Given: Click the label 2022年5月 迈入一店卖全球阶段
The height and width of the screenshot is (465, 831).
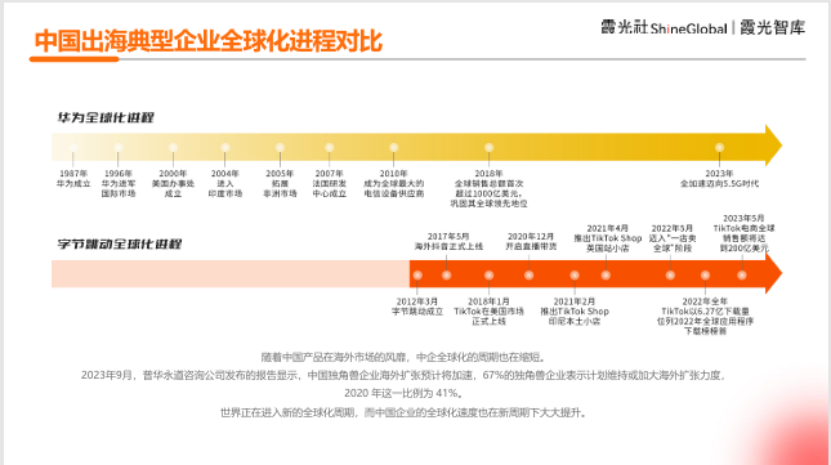Looking at the screenshot, I should pyautogui.click(x=672, y=239).
